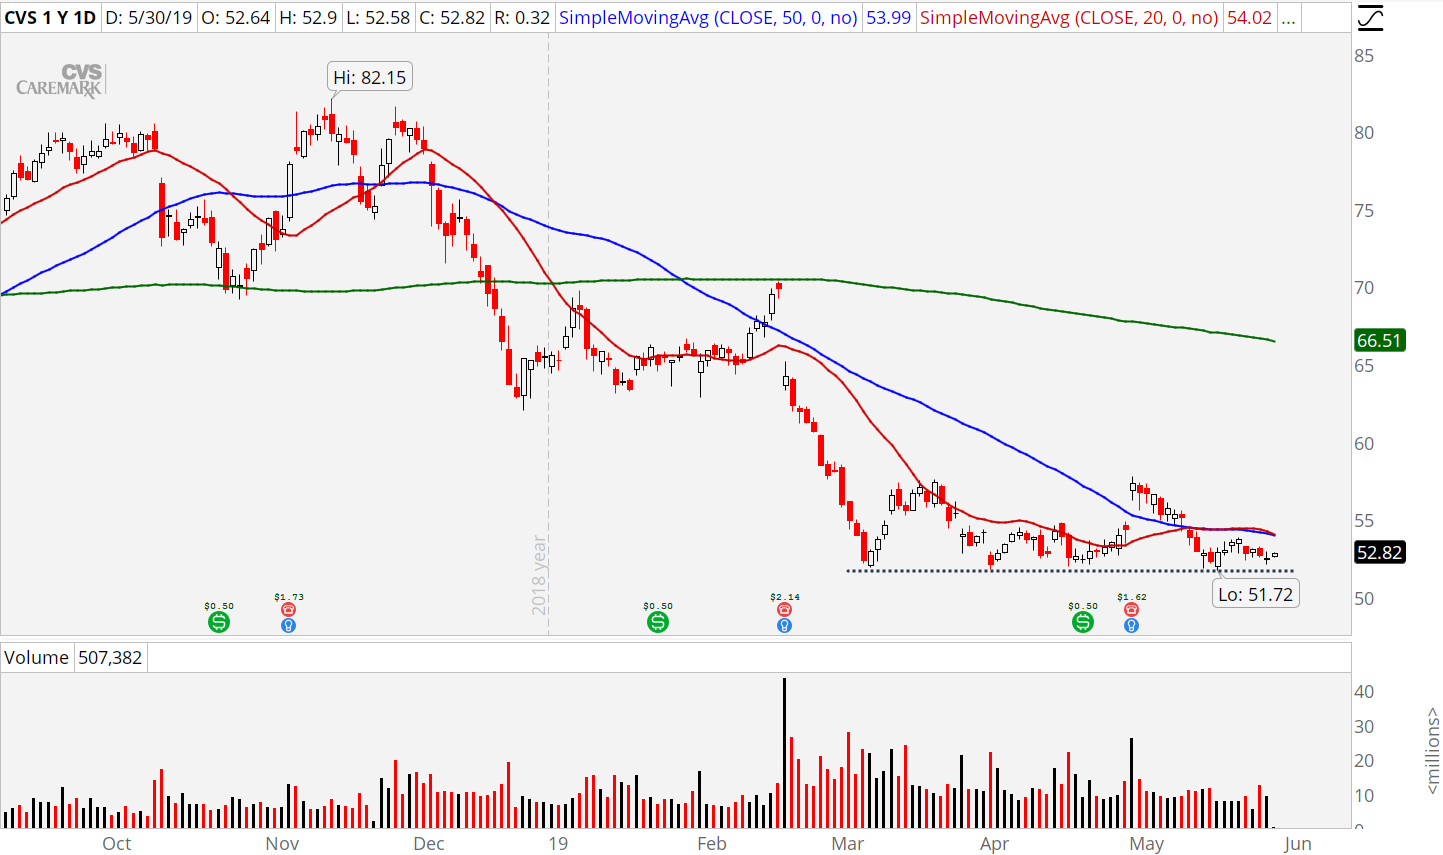Click the "19" year axis label
This screenshot has width=1443, height=855.
point(558,844)
